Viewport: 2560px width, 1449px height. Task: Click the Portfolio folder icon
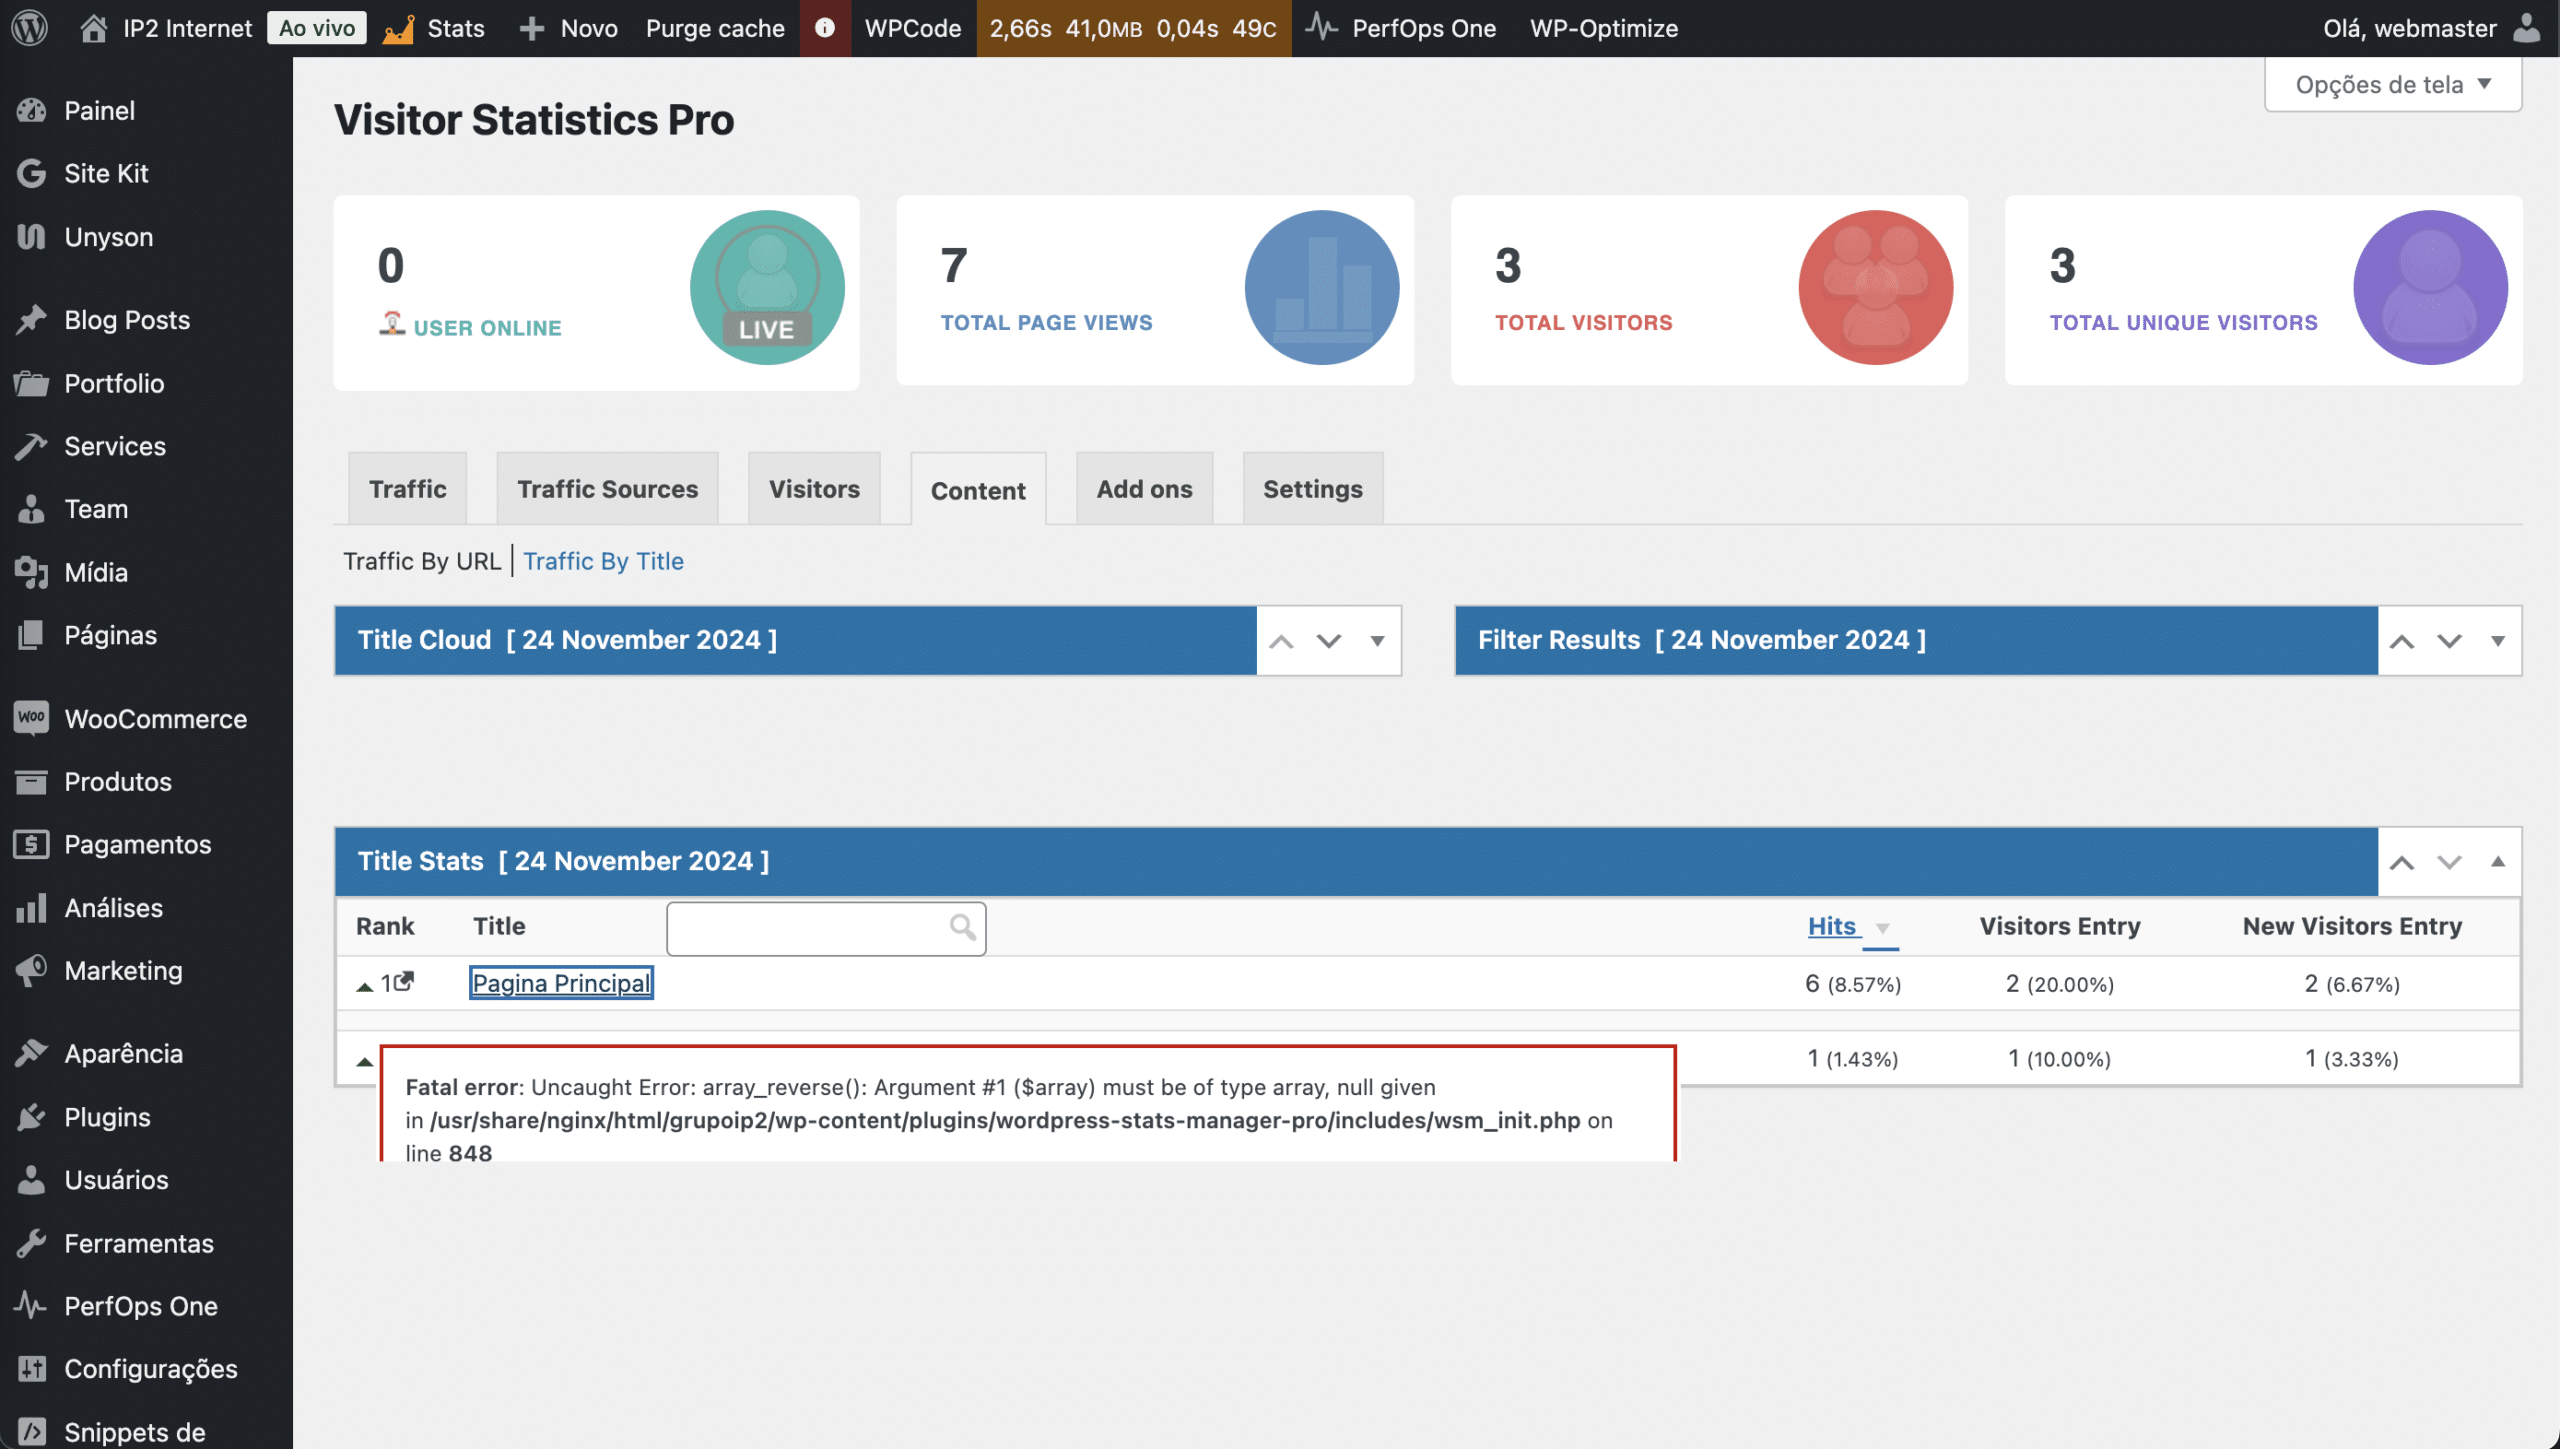click(x=32, y=383)
